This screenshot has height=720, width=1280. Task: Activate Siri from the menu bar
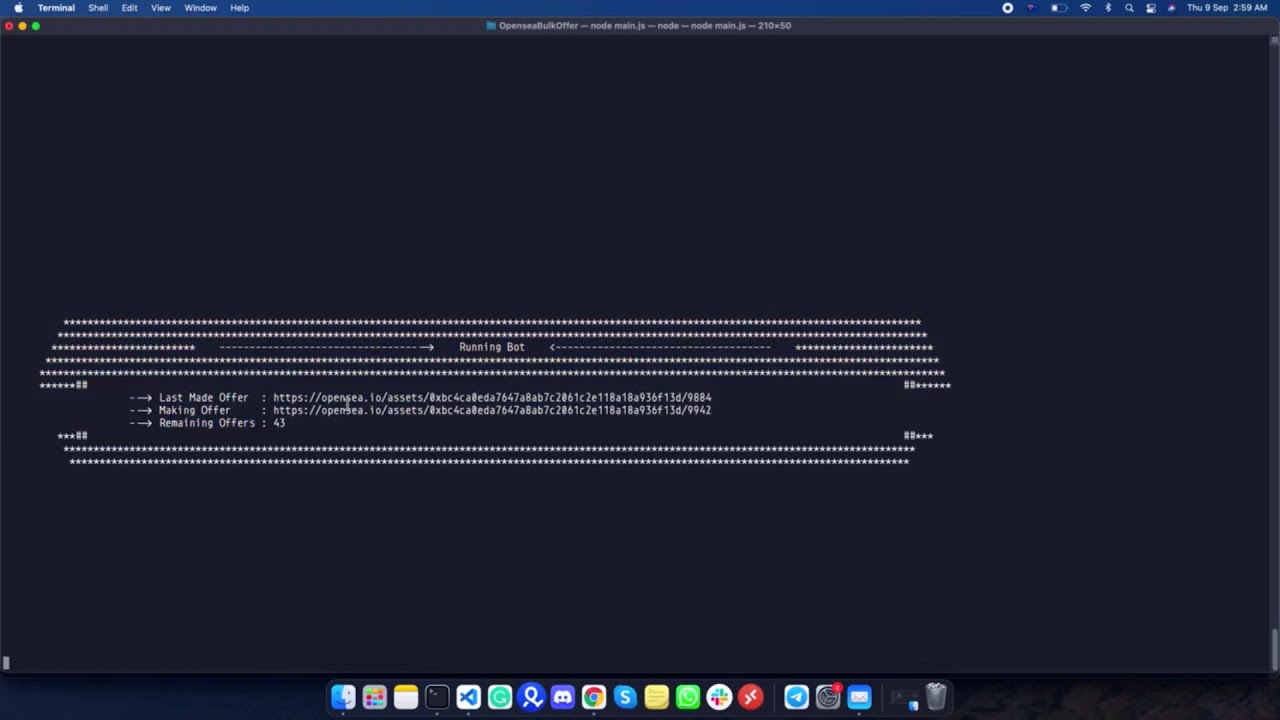[1171, 8]
